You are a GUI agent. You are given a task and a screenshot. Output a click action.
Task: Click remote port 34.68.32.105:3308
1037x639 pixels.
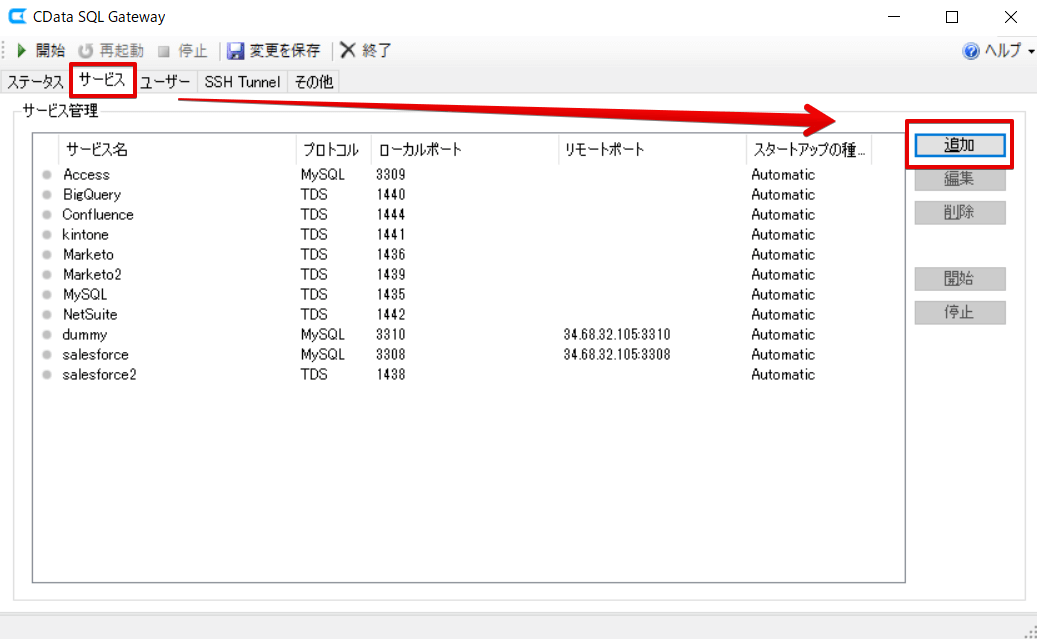(x=616, y=355)
